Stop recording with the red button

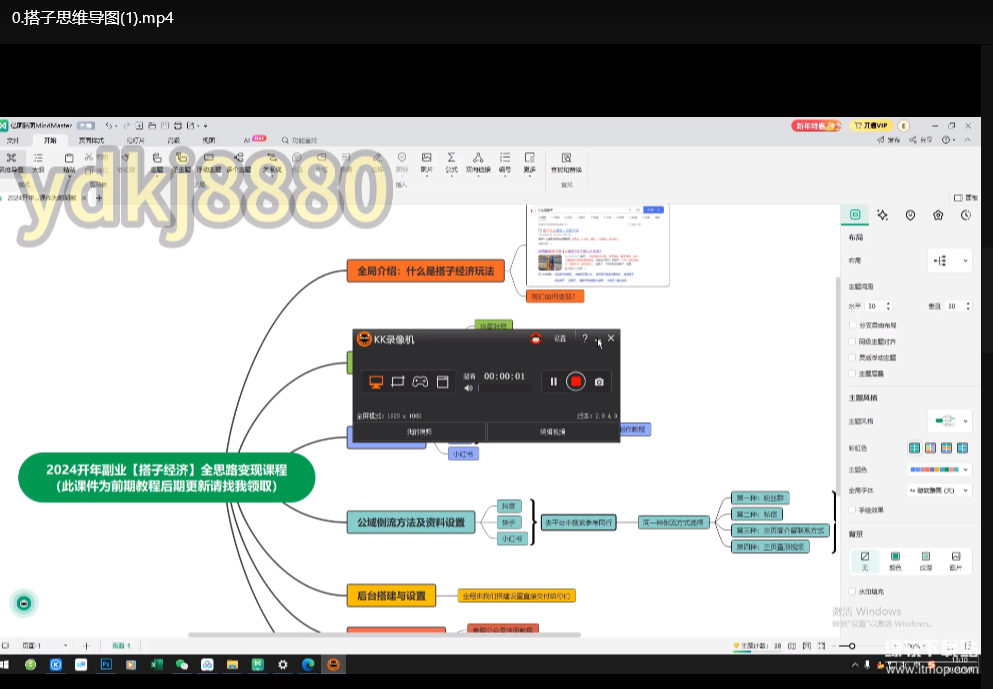click(x=576, y=381)
